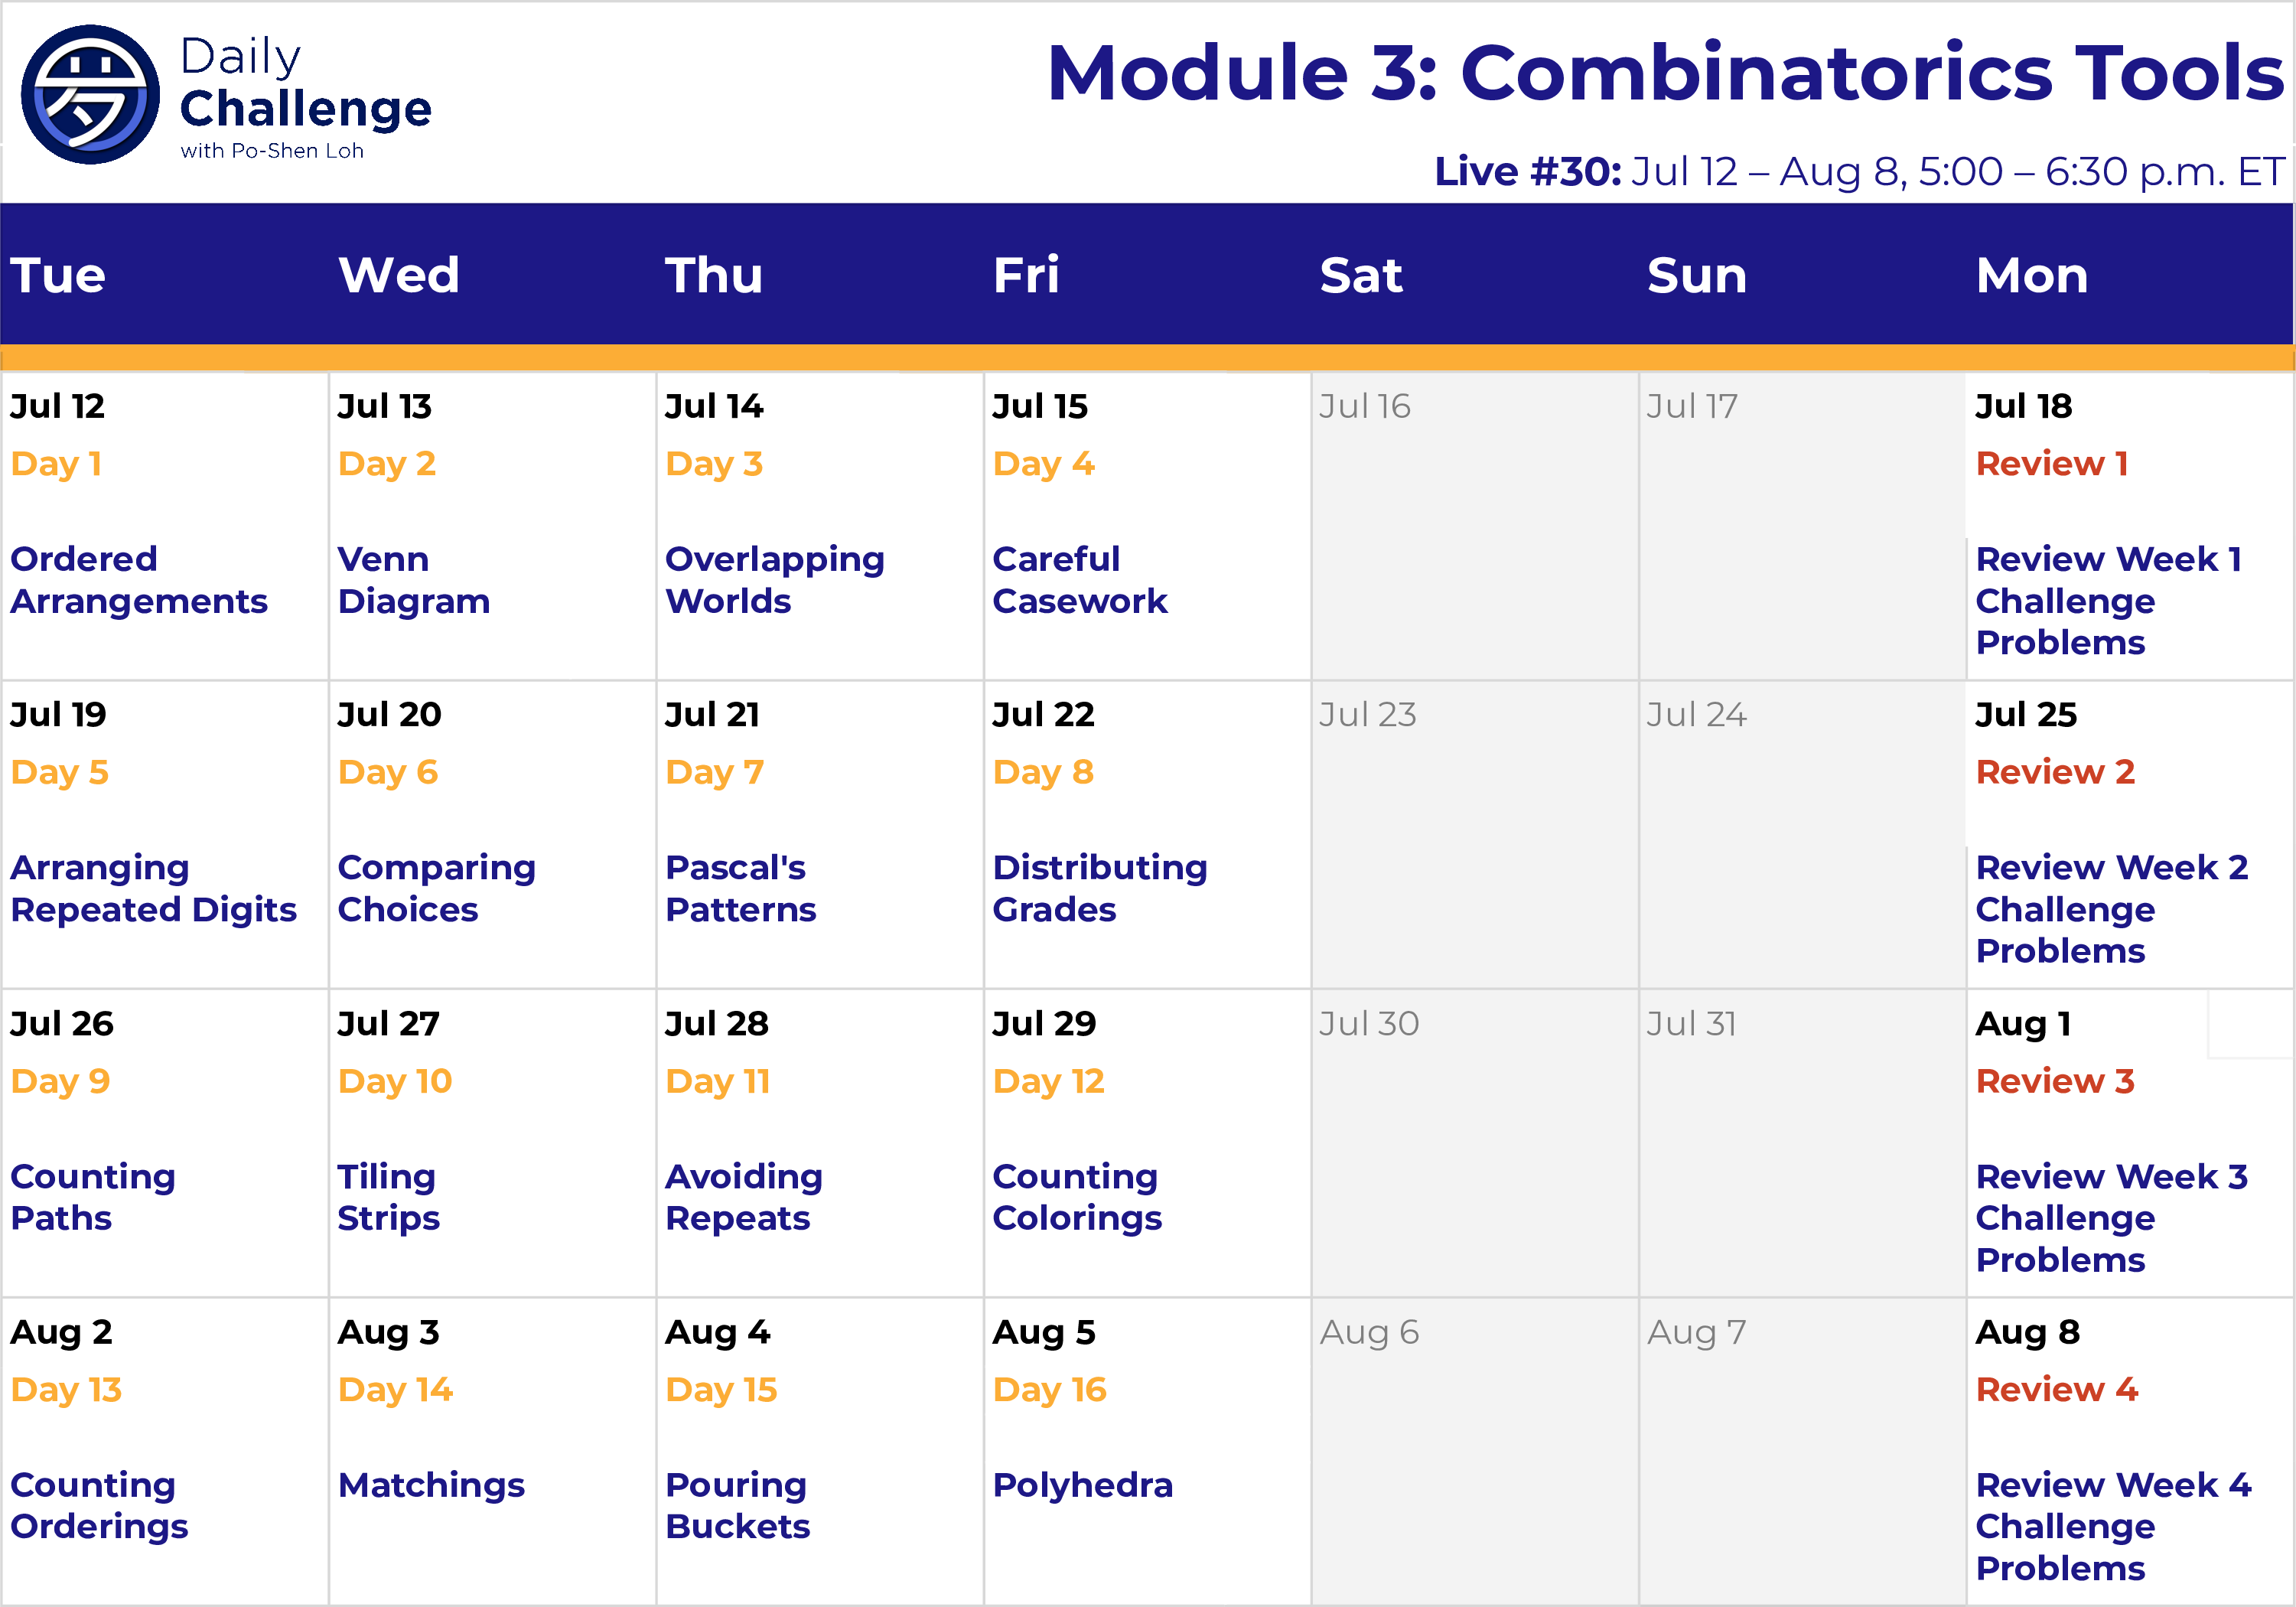Click the Module 3: Combinatorics Tools title

1664,73
